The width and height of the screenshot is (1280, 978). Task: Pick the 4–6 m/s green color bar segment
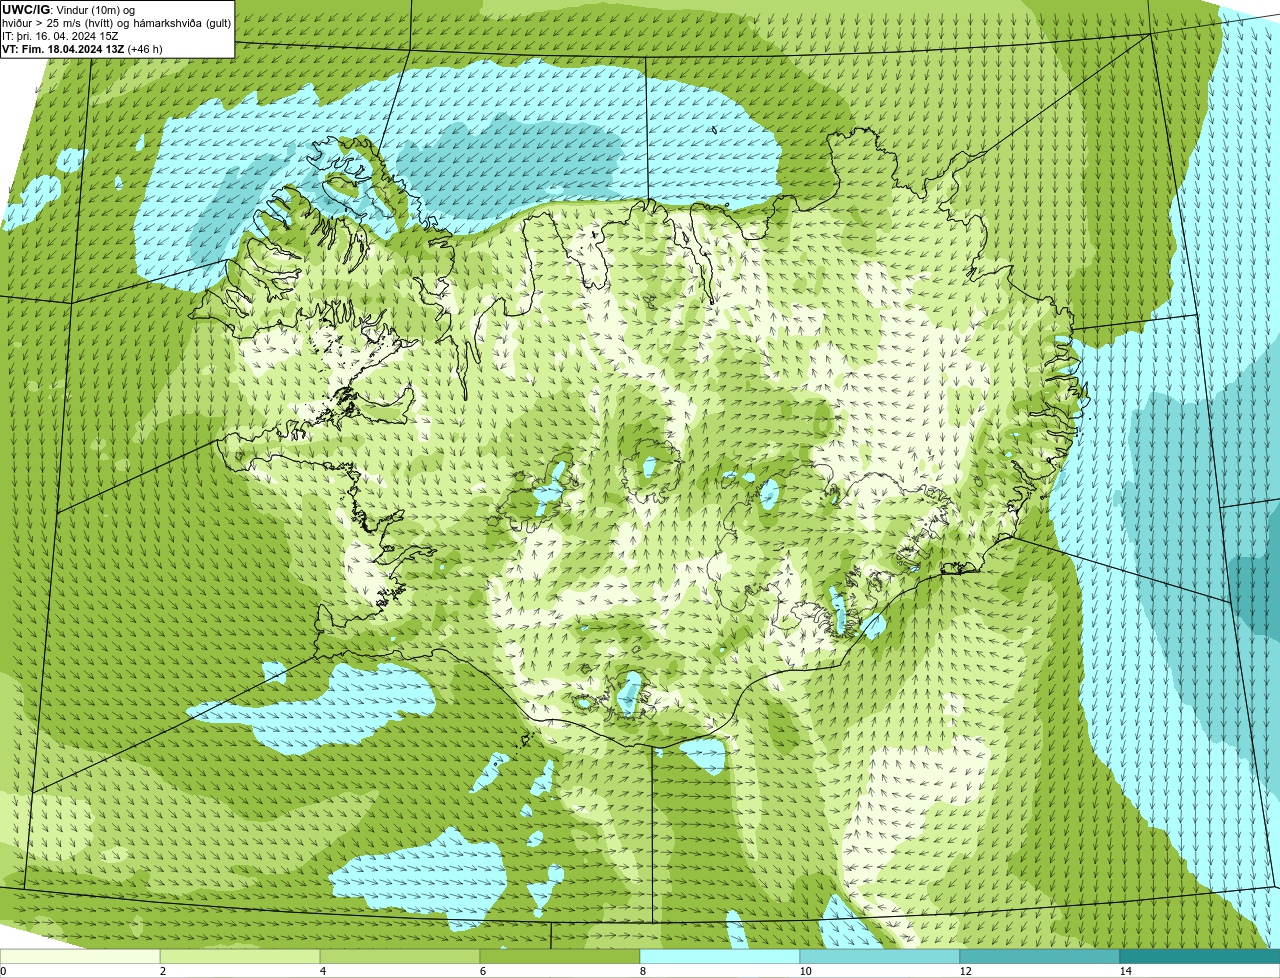(x=400, y=956)
